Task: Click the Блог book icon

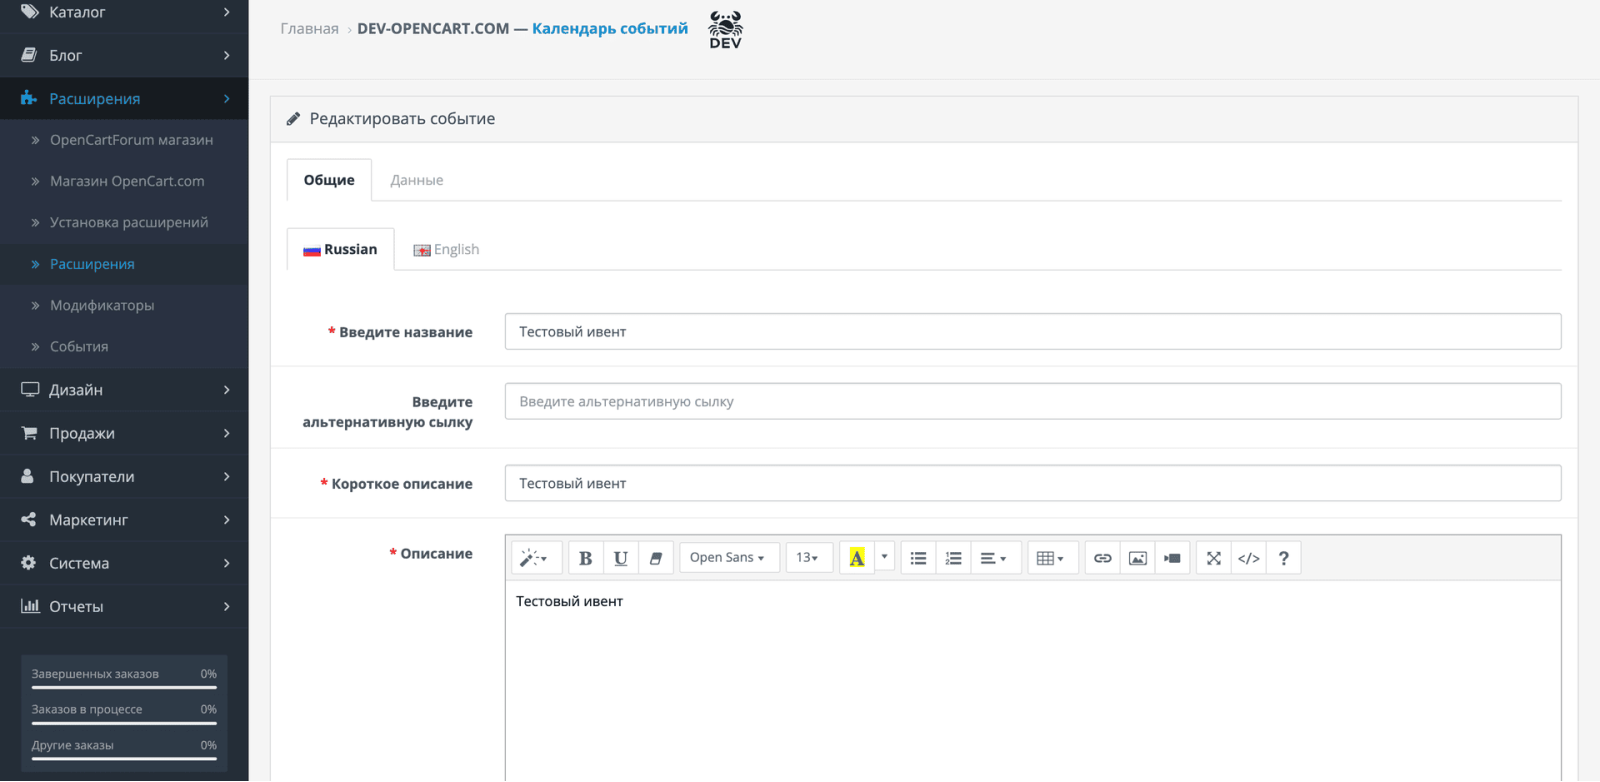Action: [x=29, y=55]
